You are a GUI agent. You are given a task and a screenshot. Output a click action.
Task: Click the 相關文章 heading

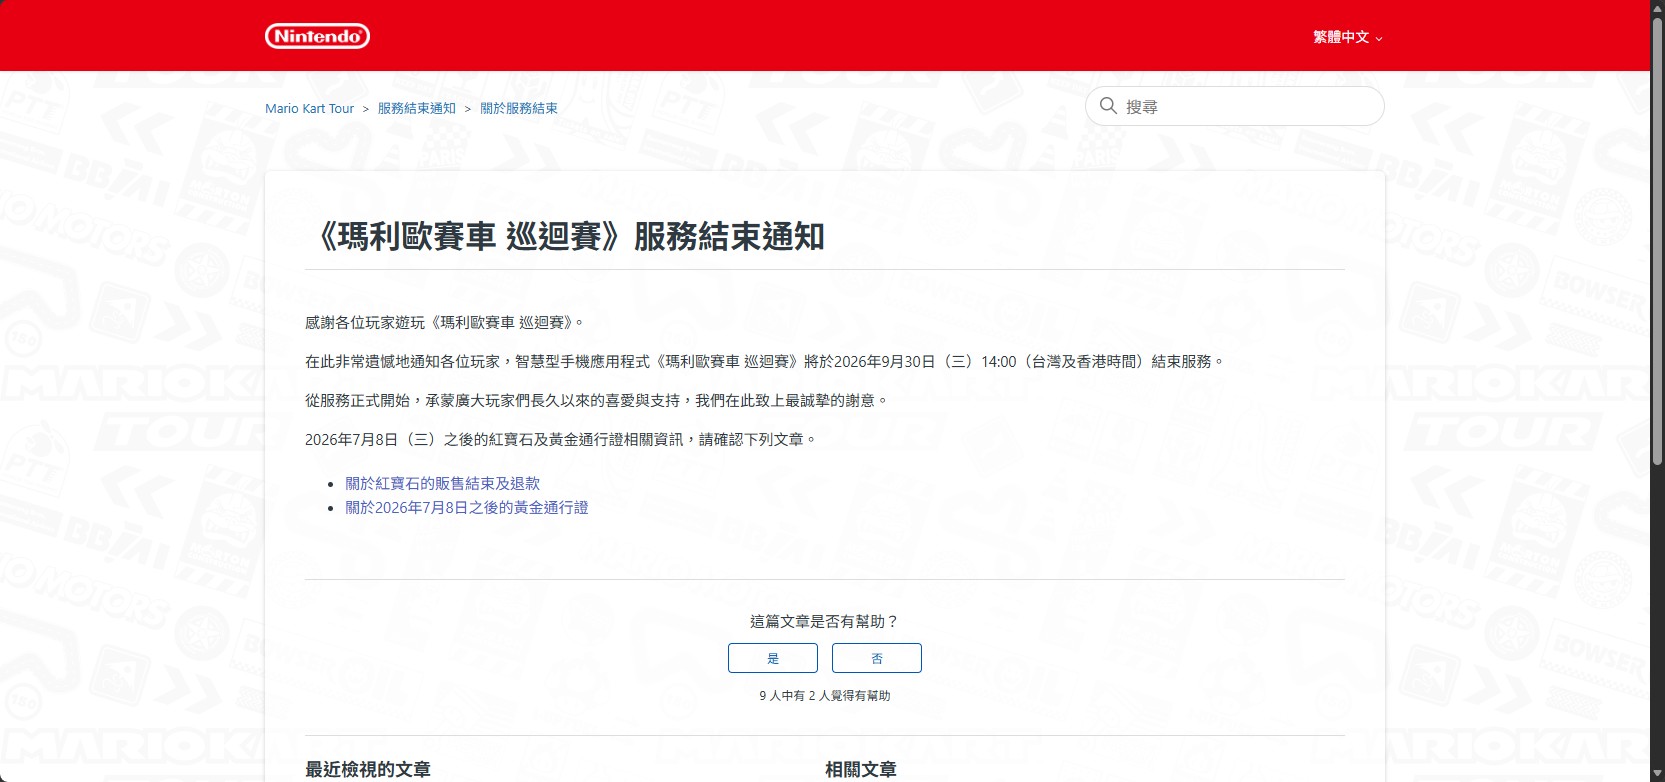[x=860, y=769]
